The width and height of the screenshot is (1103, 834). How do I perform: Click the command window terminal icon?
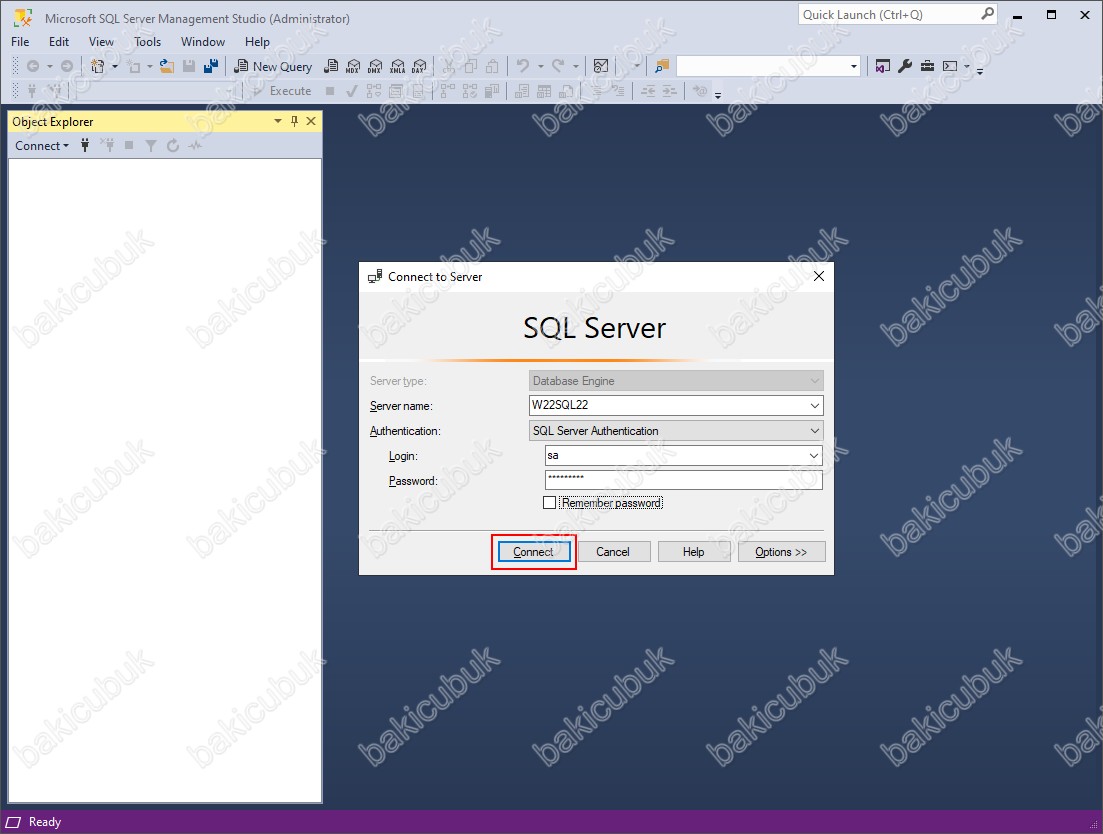950,66
